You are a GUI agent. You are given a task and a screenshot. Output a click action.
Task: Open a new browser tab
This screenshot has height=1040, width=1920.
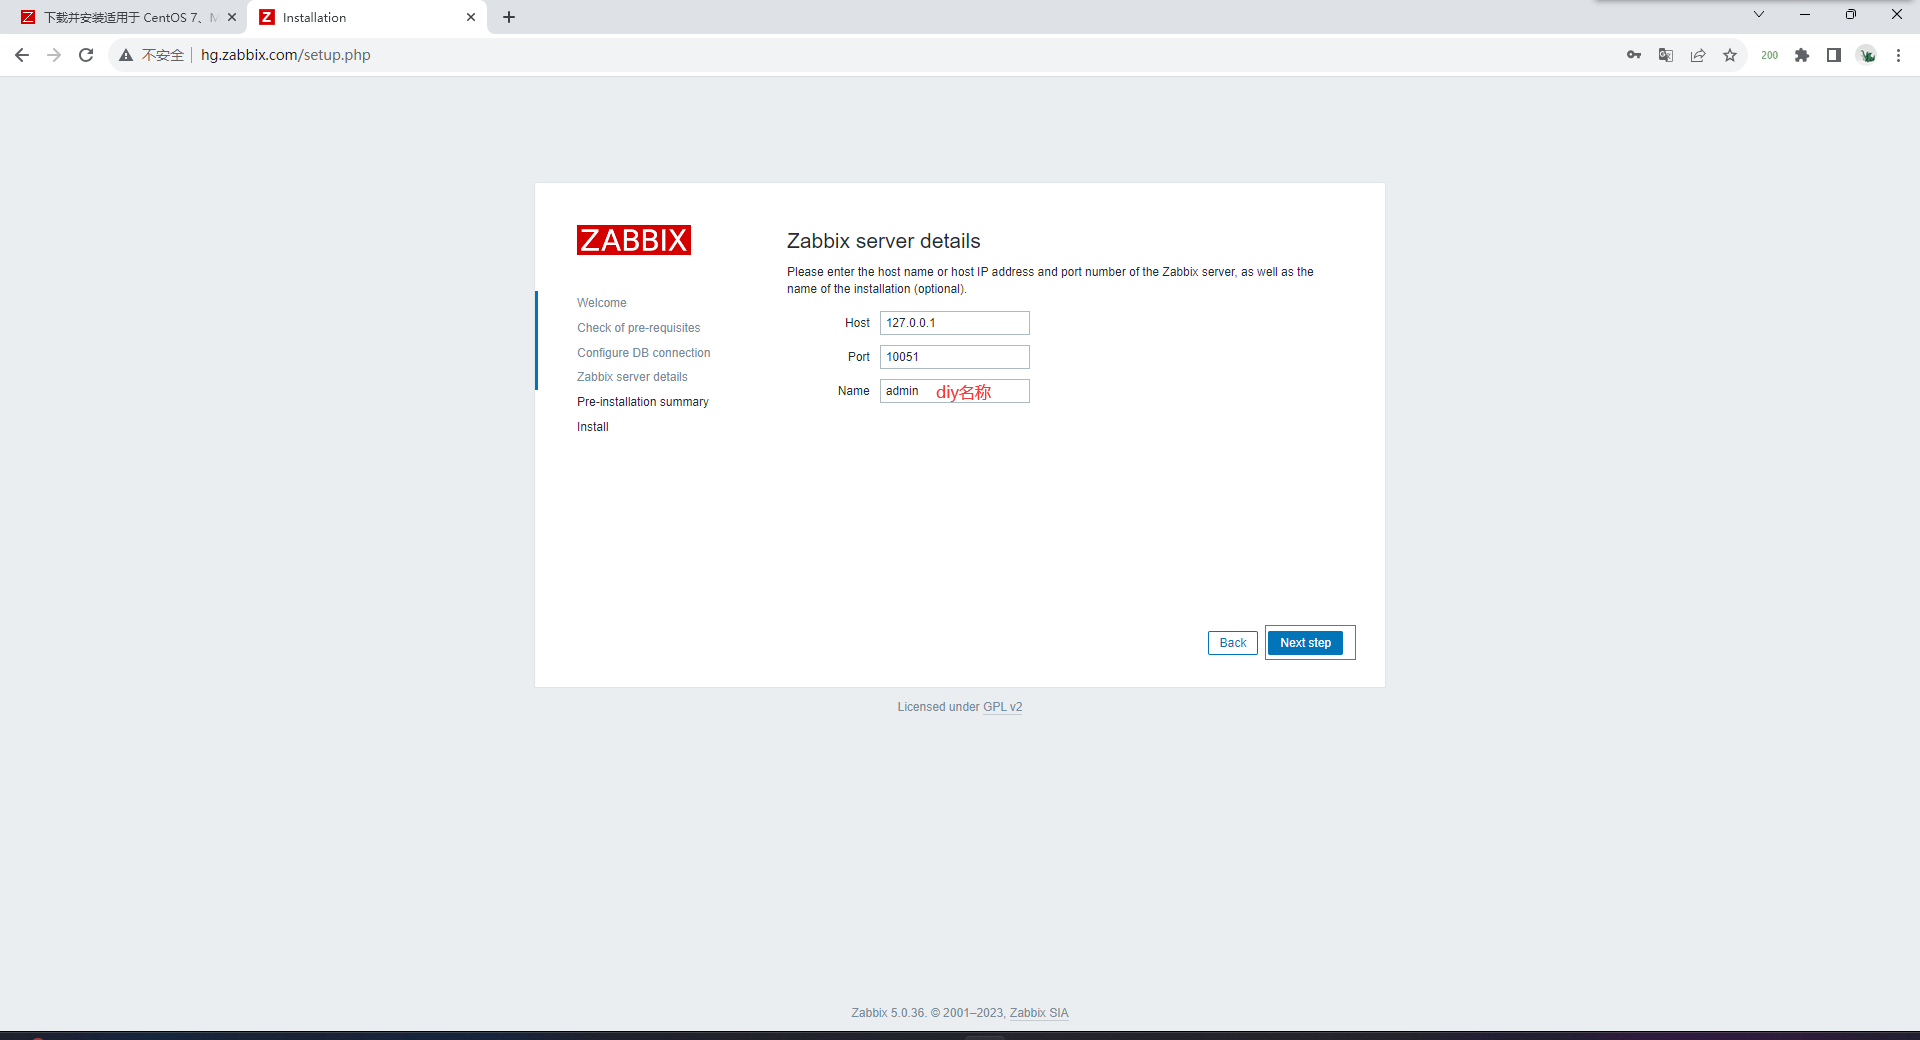[509, 17]
